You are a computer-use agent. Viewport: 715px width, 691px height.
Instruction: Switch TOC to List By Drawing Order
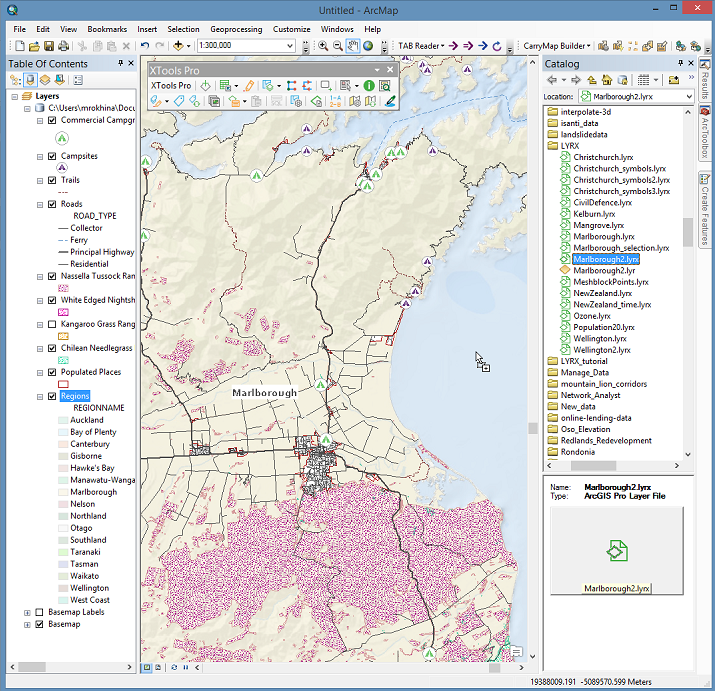[15, 80]
